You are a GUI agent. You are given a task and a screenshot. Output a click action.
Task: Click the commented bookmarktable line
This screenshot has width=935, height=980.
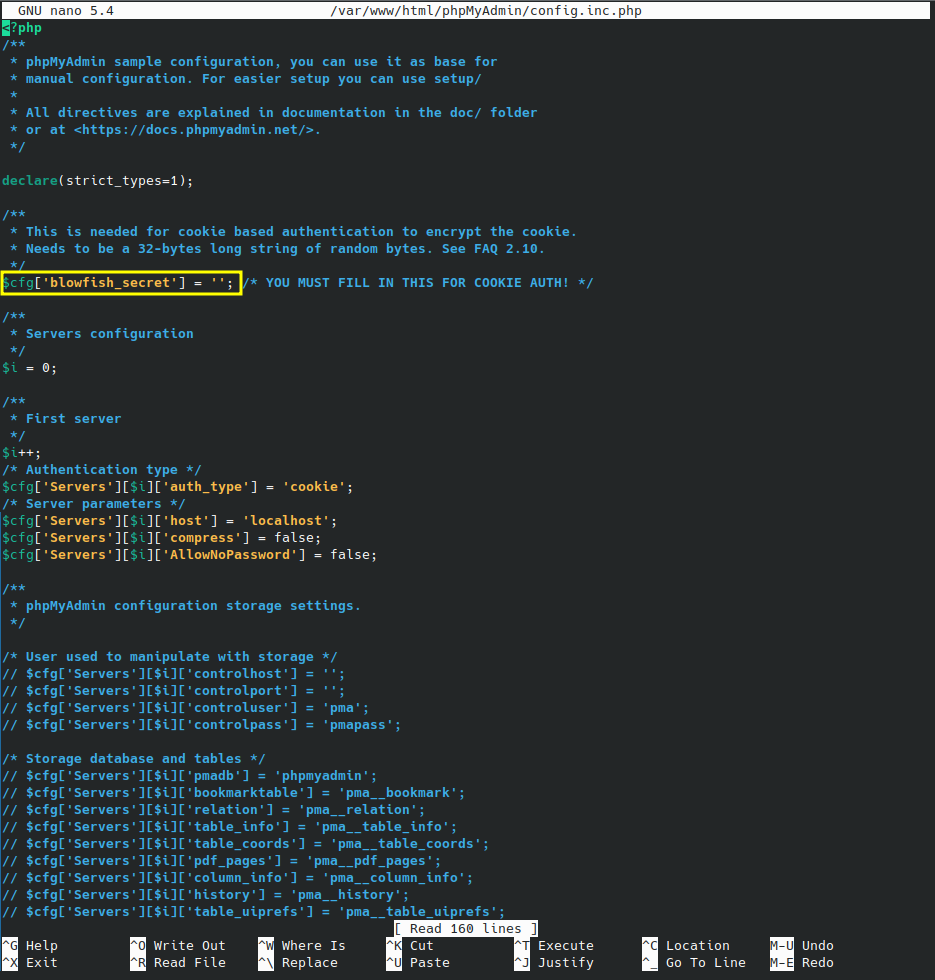point(234,792)
